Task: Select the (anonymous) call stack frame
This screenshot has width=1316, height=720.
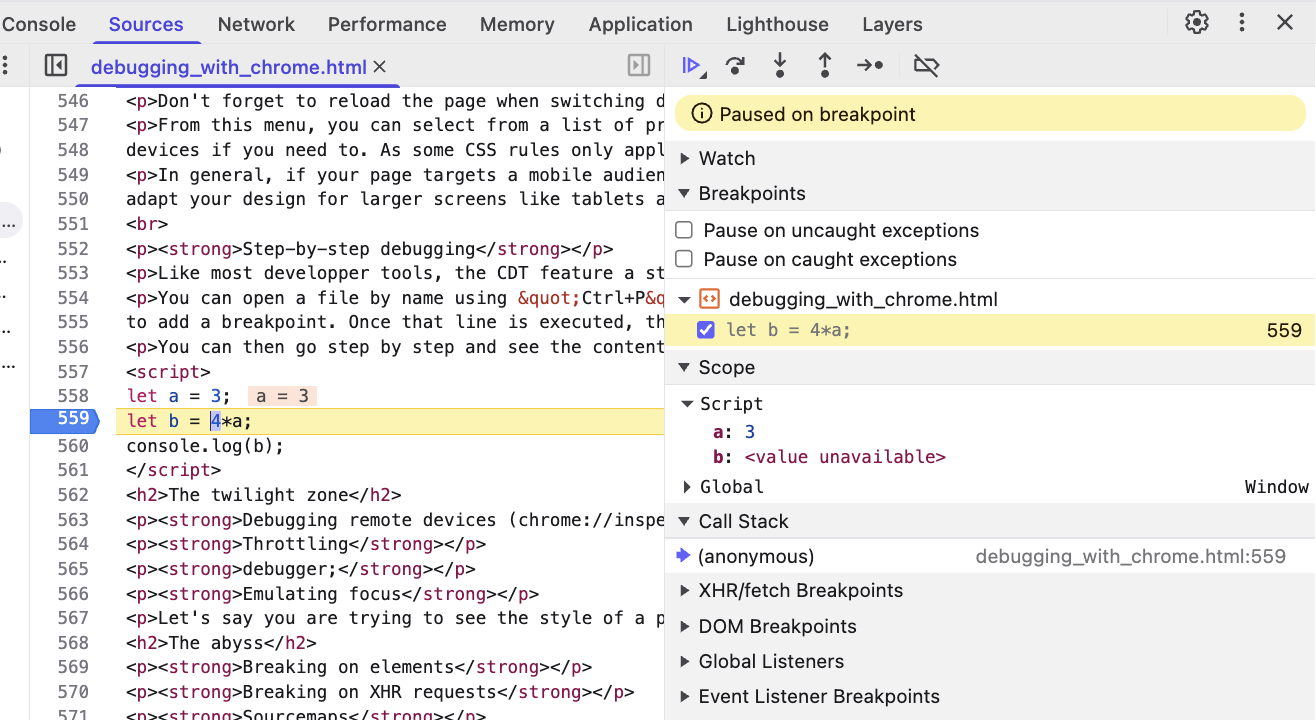Action: pyautogui.click(x=756, y=556)
